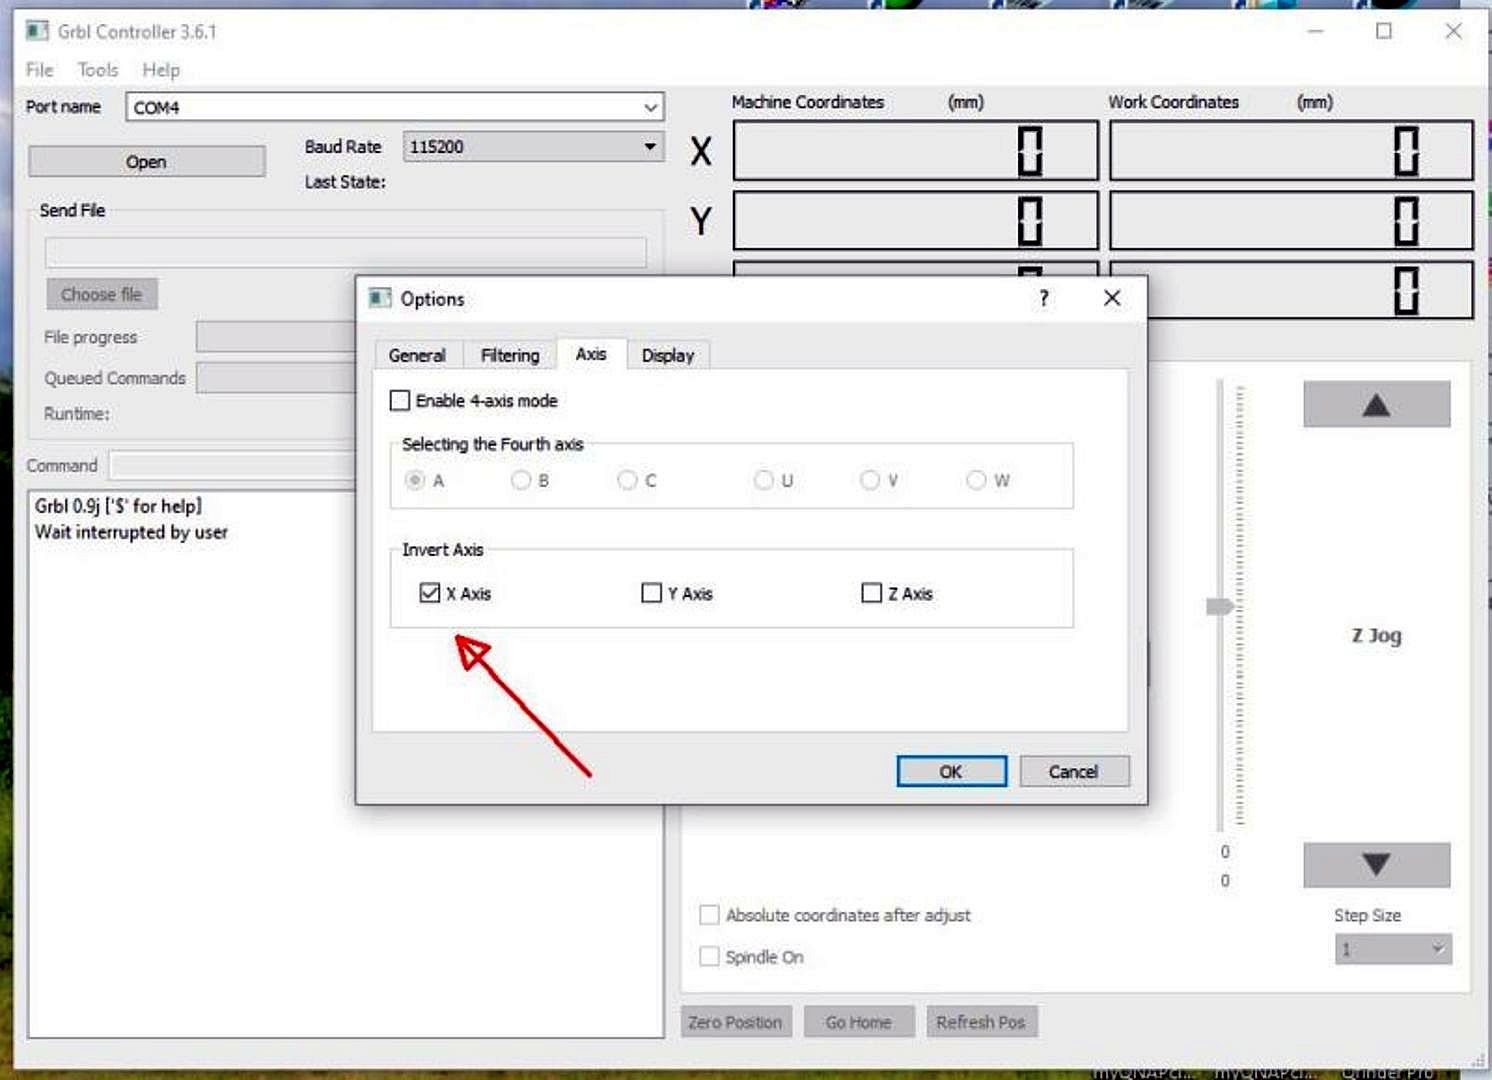This screenshot has height=1080, width=1492.
Task: Expand the Port name COM4 dropdown
Action: [650, 107]
